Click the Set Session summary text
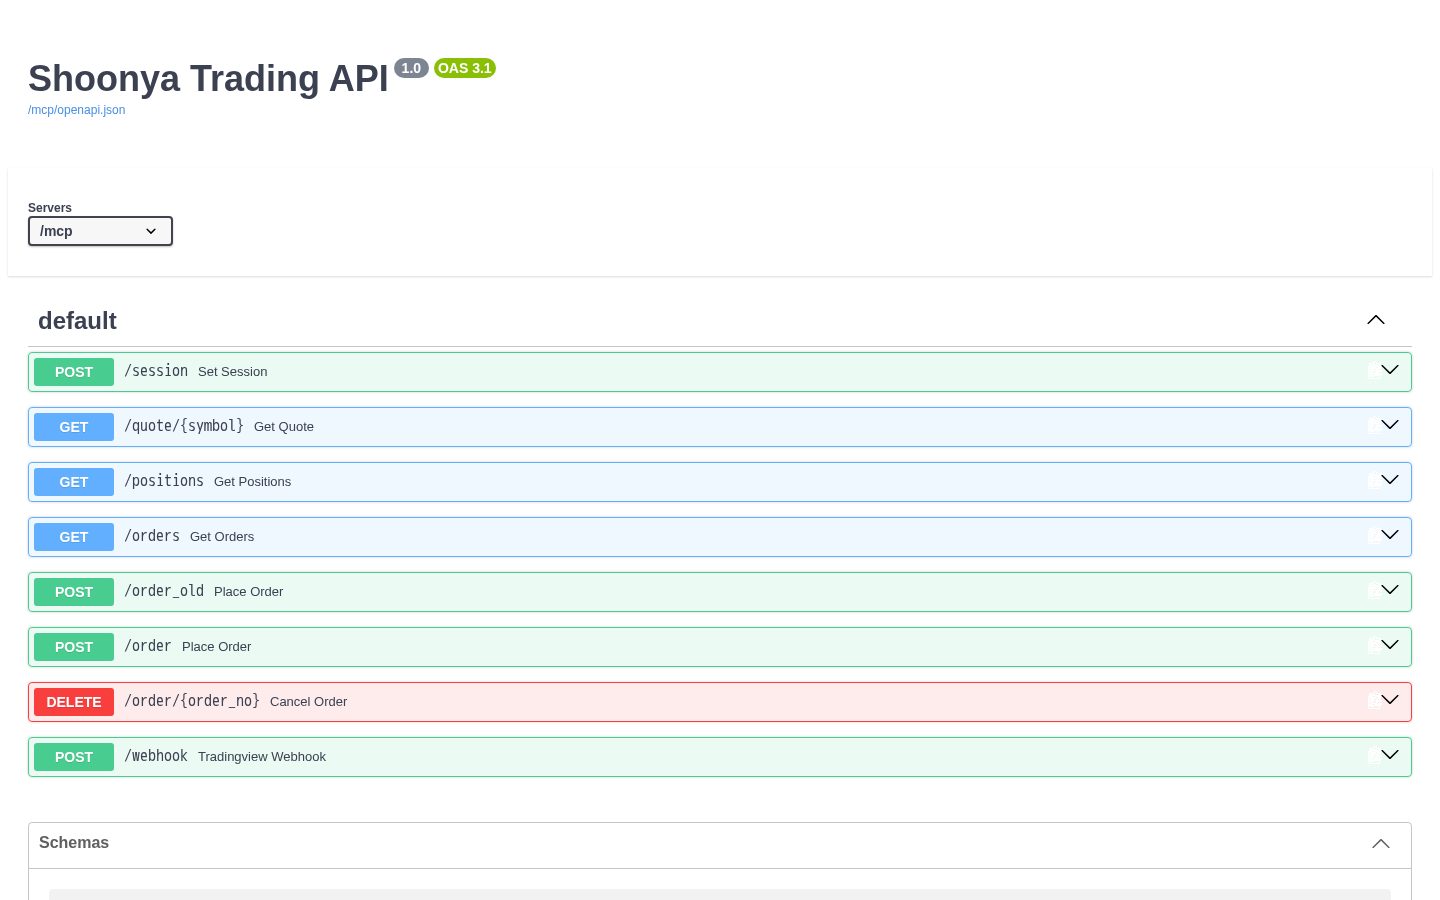 tap(233, 372)
